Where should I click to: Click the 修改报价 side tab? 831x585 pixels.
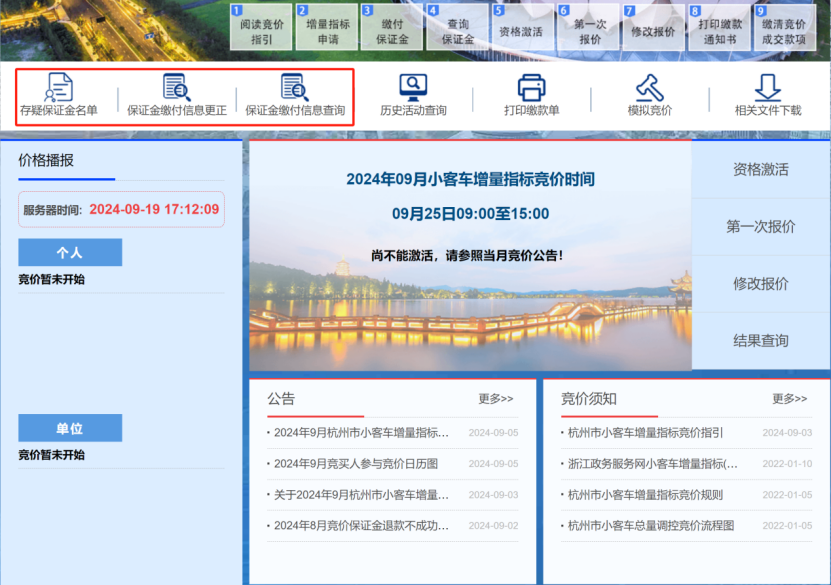(761, 284)
